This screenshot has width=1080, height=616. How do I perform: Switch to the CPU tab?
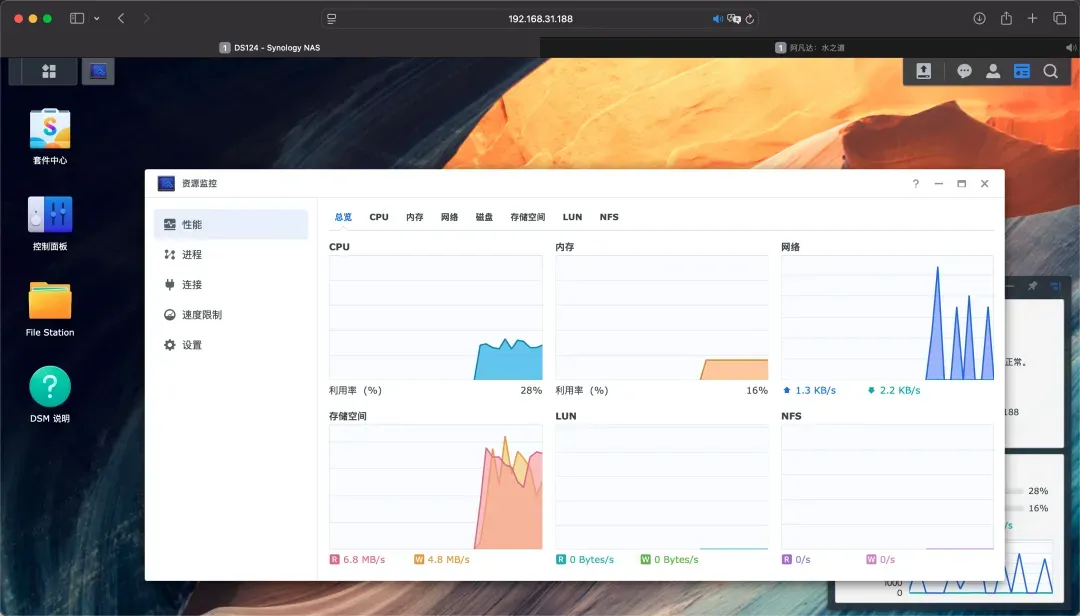click(x=379, y=217)
